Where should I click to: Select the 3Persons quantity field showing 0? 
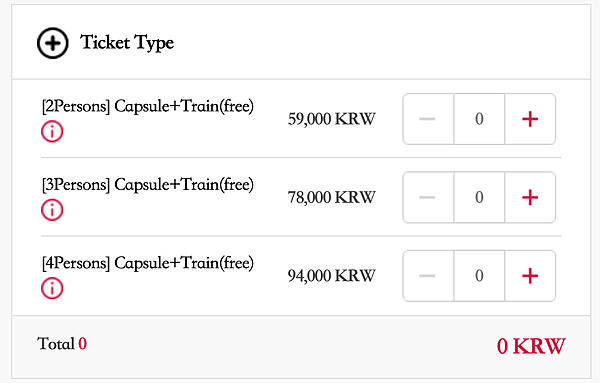479,197
